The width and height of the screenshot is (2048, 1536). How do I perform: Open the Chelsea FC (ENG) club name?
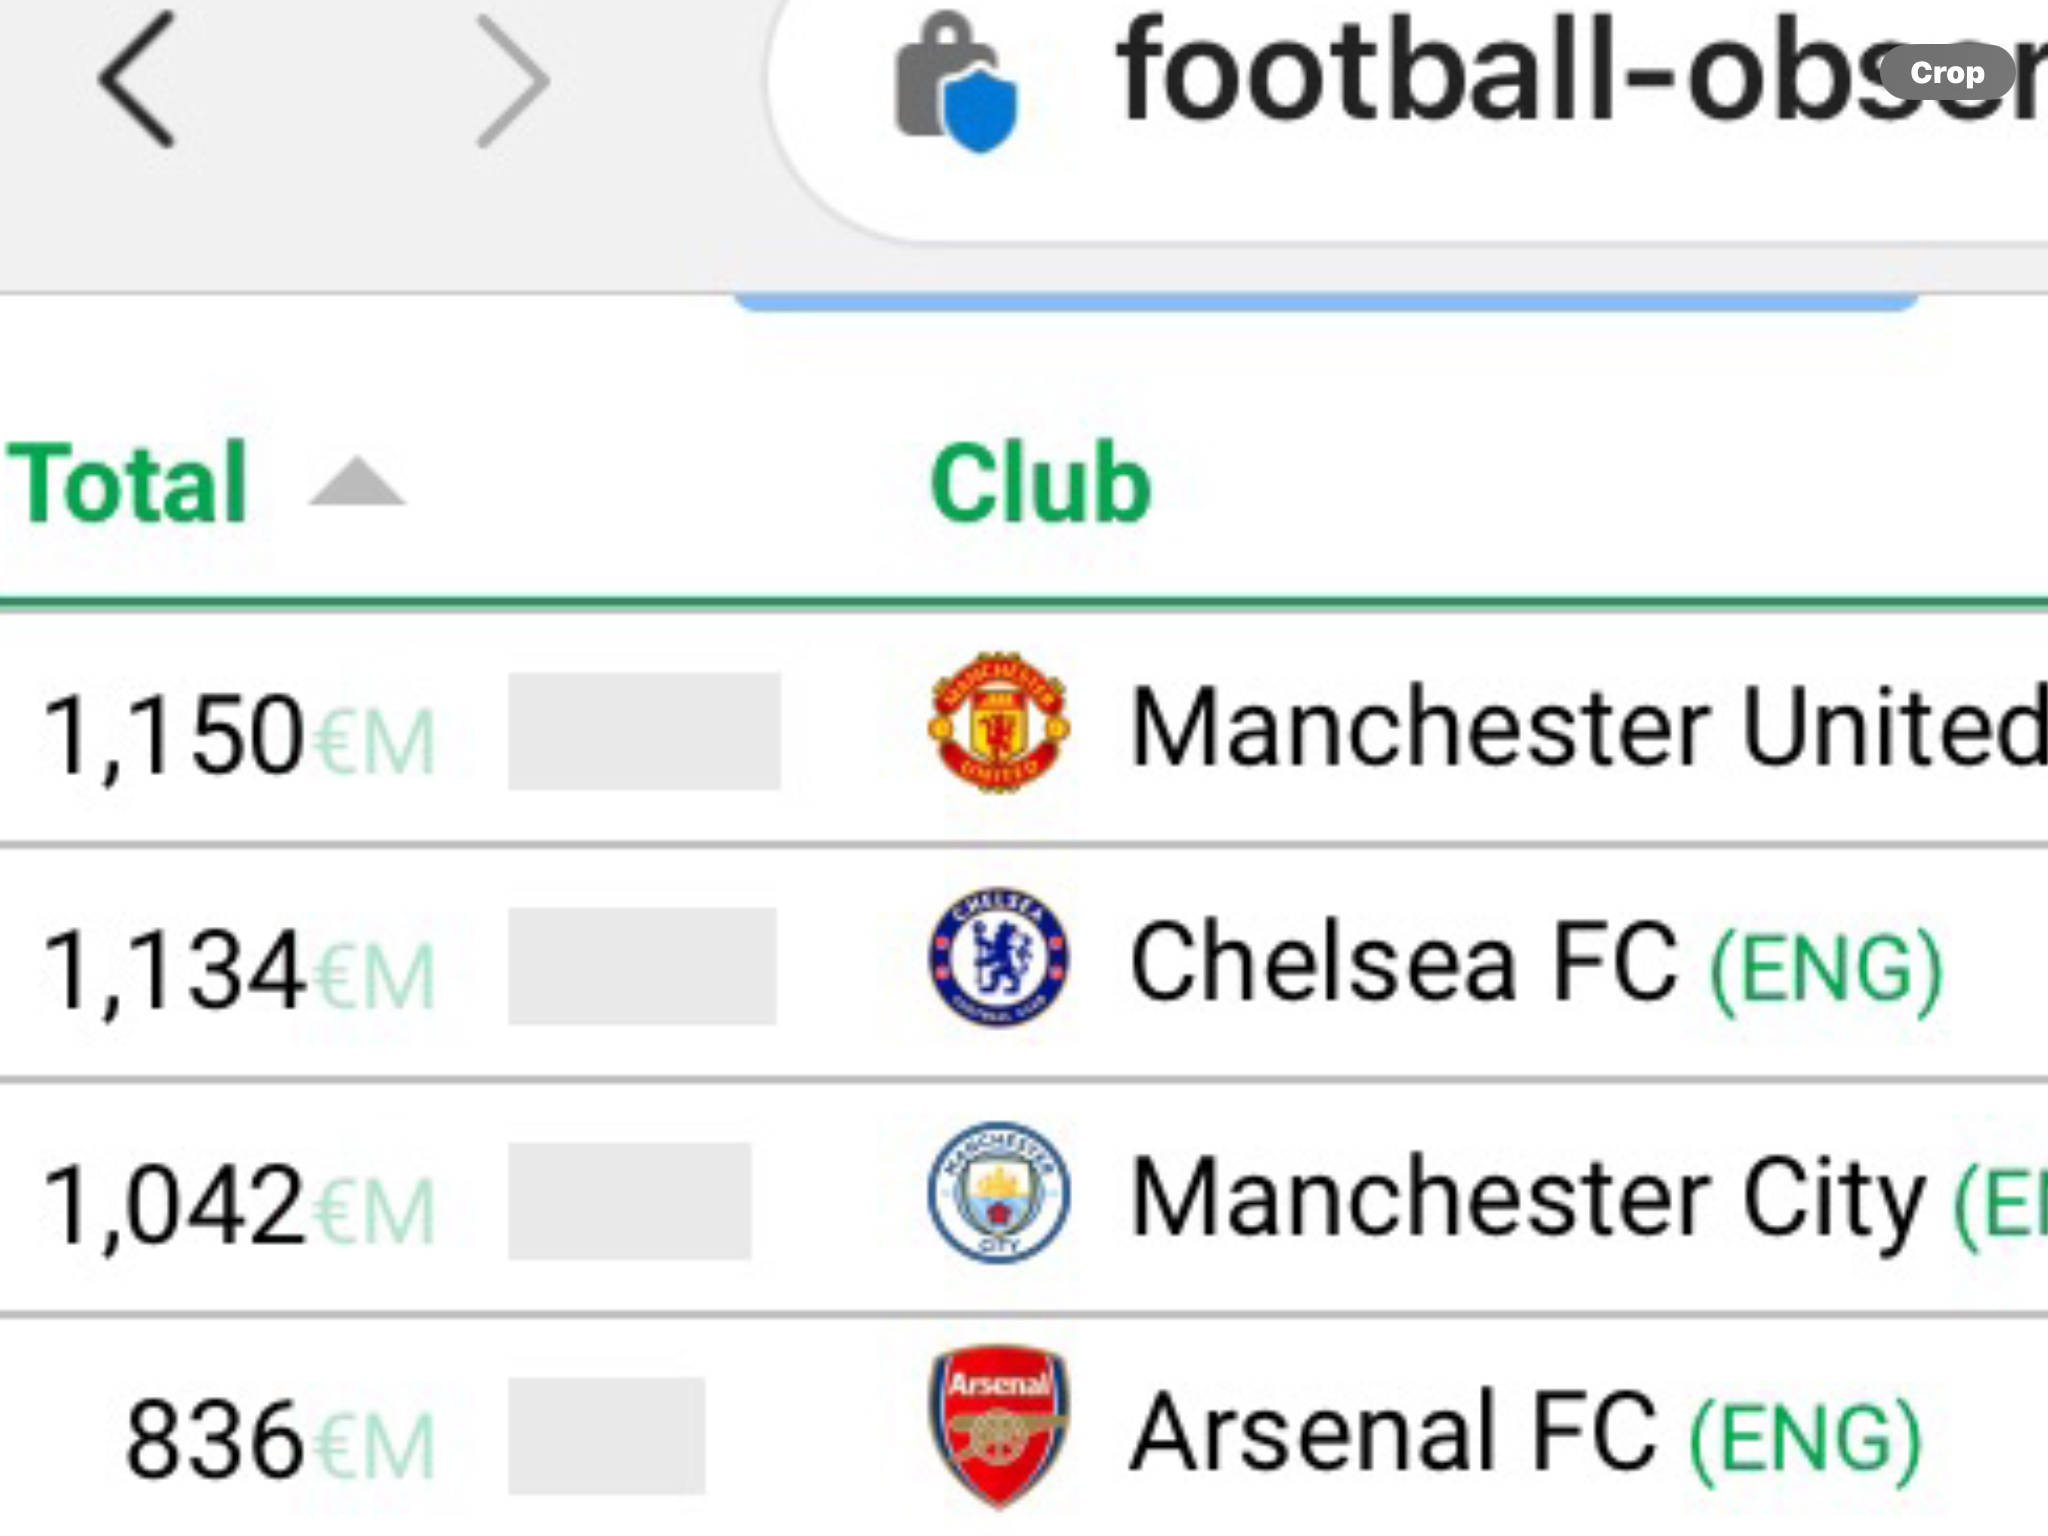[1536, 962]
